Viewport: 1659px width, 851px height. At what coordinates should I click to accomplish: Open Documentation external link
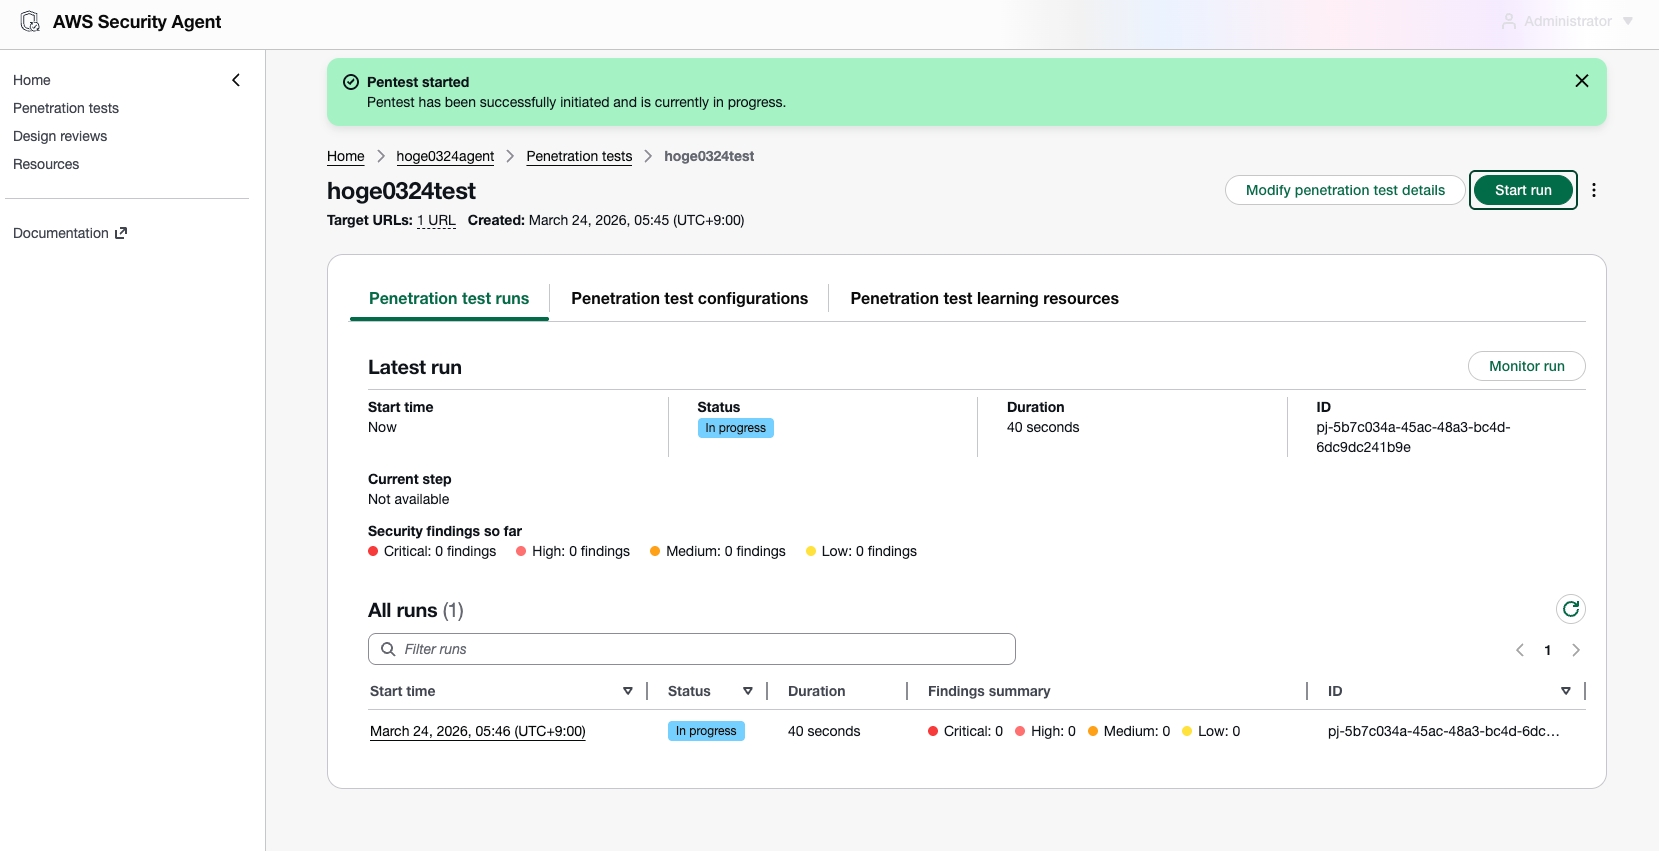tap(70, 233)
